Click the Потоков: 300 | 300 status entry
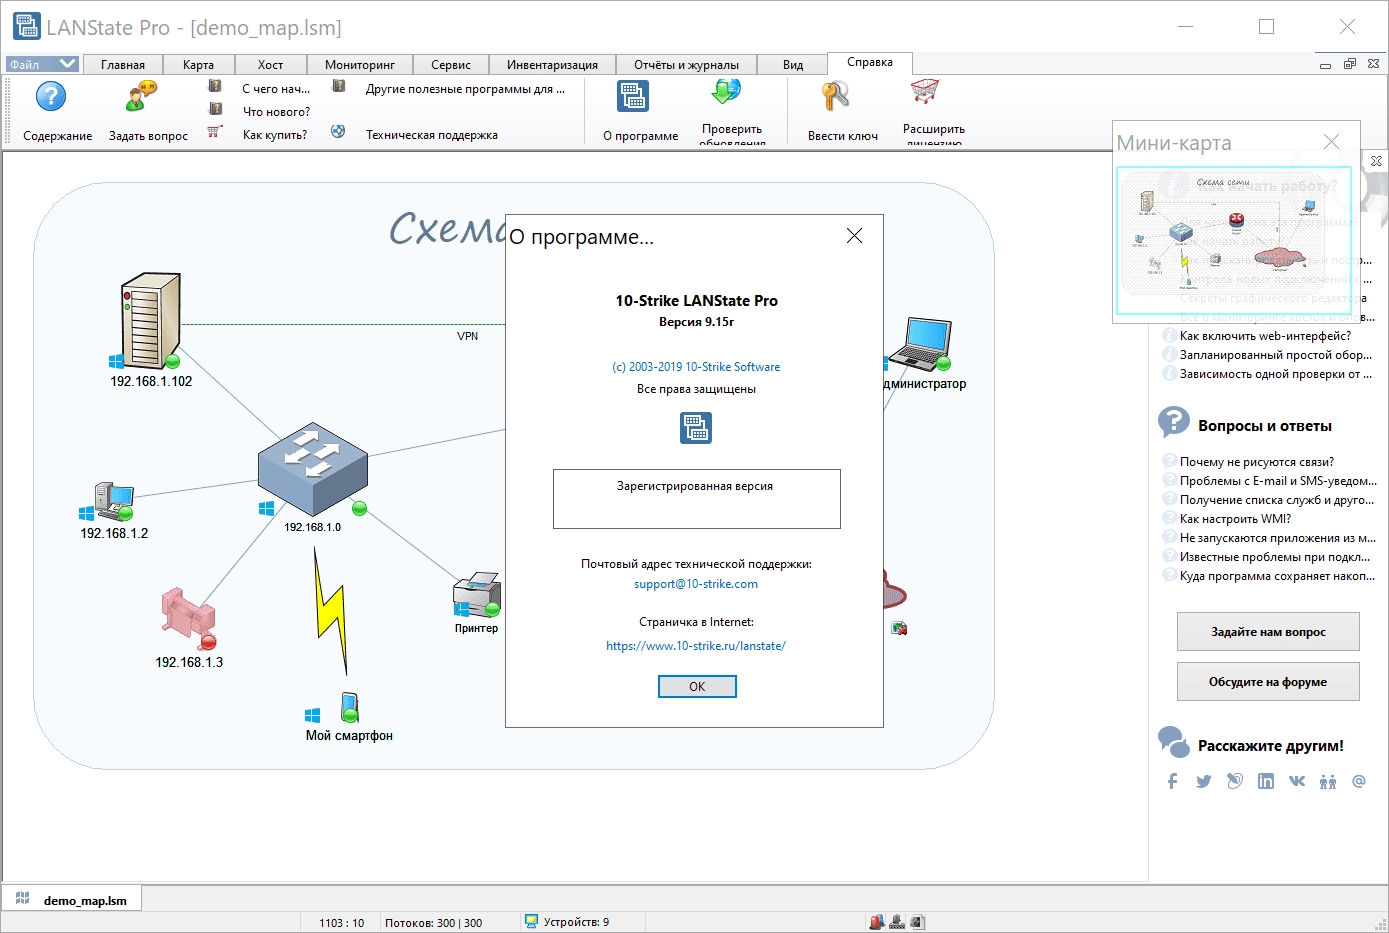Image resolution: width=1389 pixels, height=933 pixels. click(x=433, y=923)
